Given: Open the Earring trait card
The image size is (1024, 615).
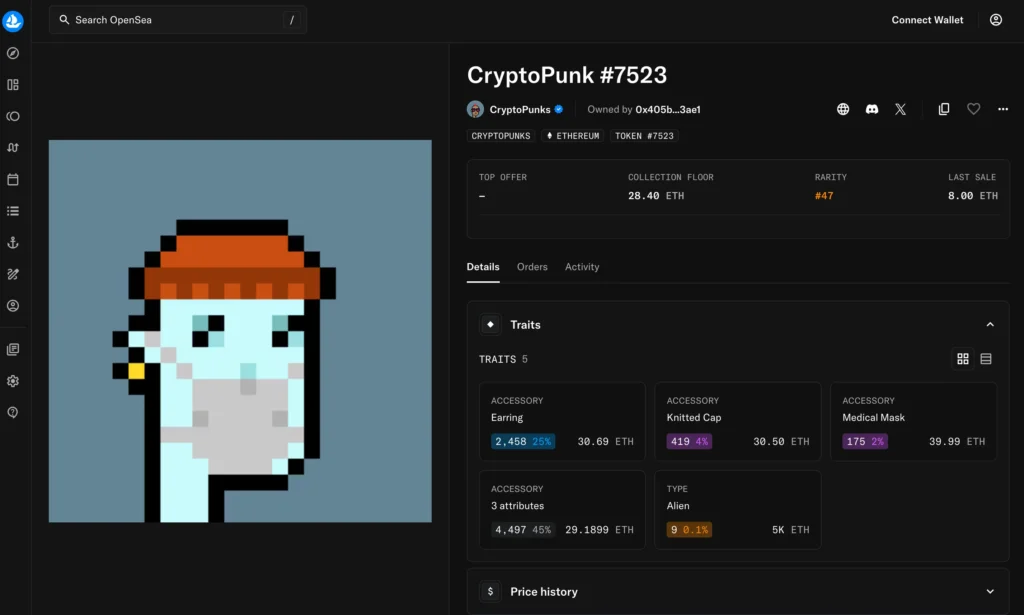Looking at the screenshot, I should point(562,421).
